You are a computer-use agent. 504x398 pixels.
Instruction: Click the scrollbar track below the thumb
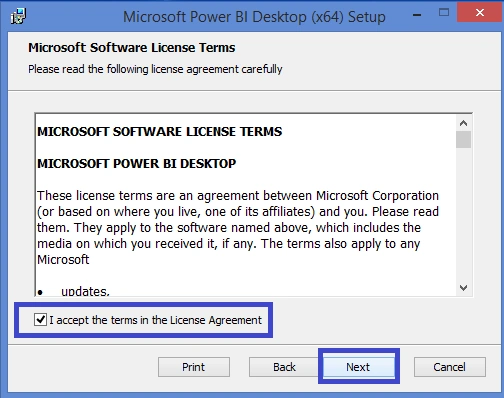tap(463, 213)
